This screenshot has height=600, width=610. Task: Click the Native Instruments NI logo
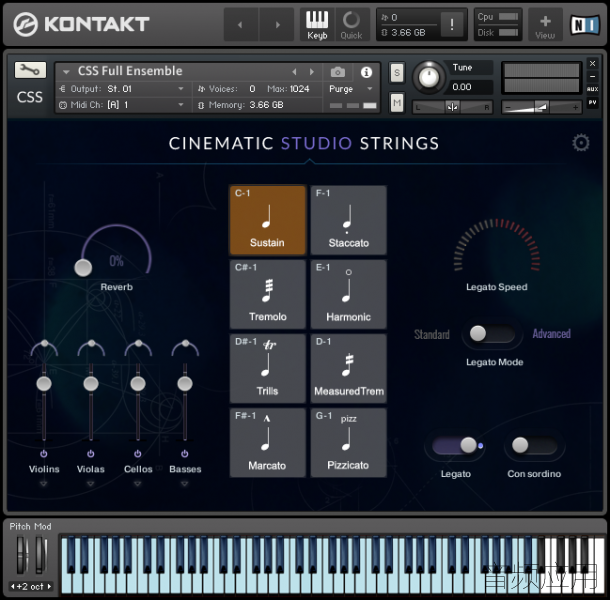[585, 25]
